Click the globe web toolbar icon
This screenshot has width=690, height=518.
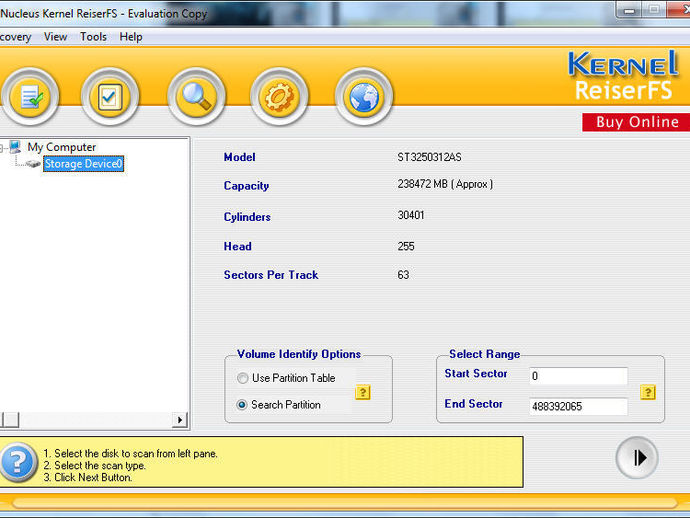tap(363, 97)
